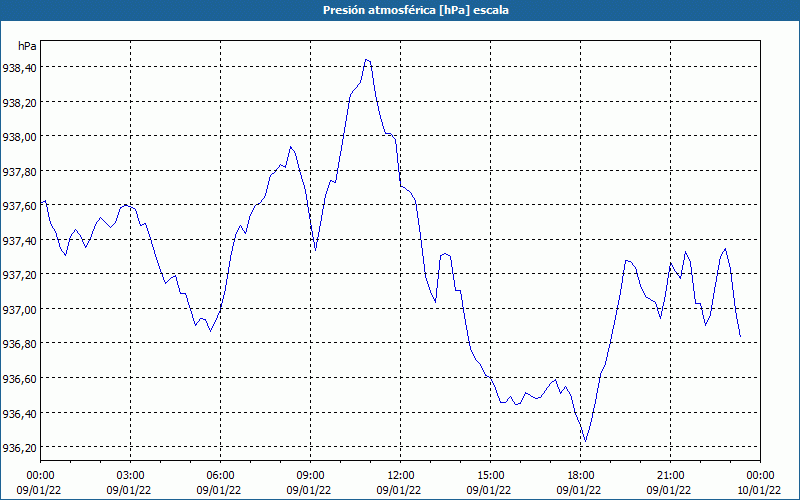Image resolution: width=800 pixels, height=500 pixels.
Task: Click the pressure curve's highest peak near 11:00
Action: click(x=366, y=60)
